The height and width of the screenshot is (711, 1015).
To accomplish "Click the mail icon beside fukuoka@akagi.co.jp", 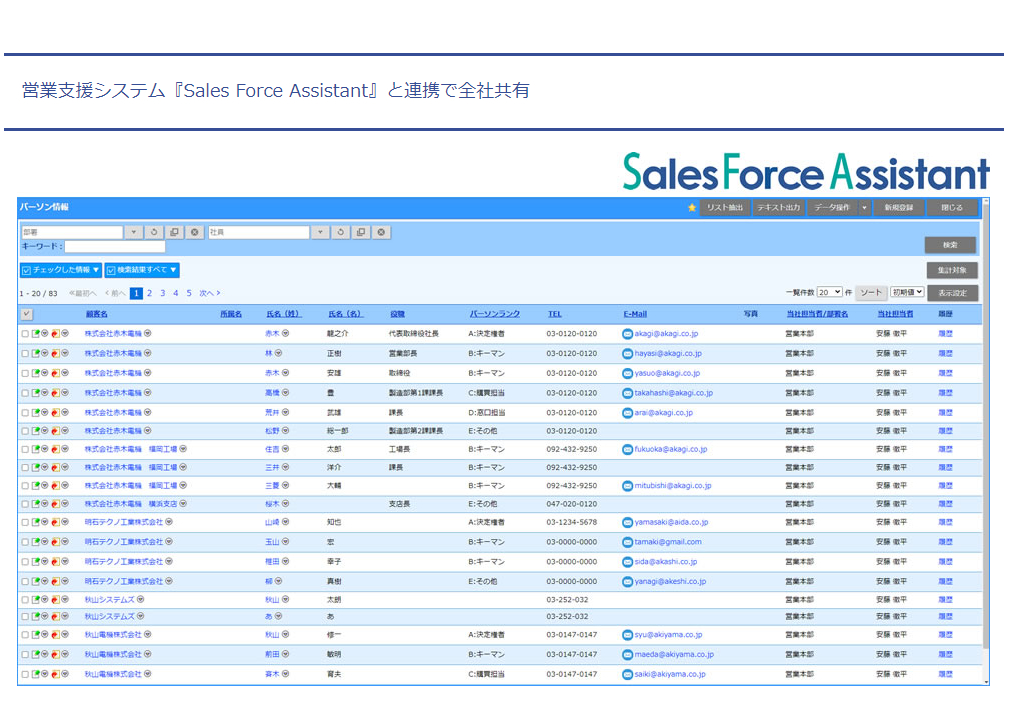I will tap(627, 449).
